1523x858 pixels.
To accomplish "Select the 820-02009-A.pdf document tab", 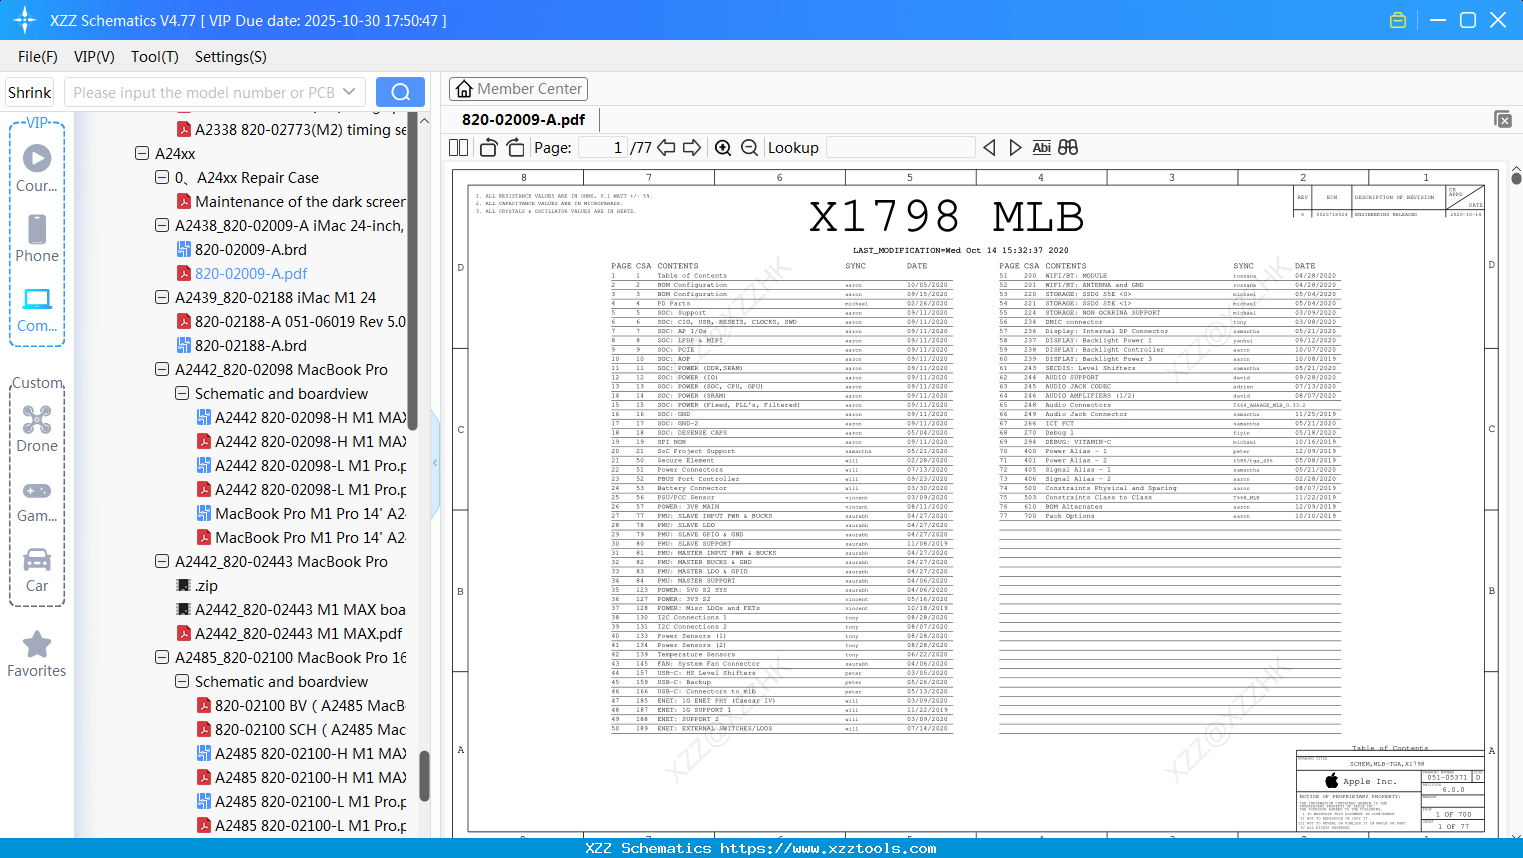I will (x=524, y=120).
